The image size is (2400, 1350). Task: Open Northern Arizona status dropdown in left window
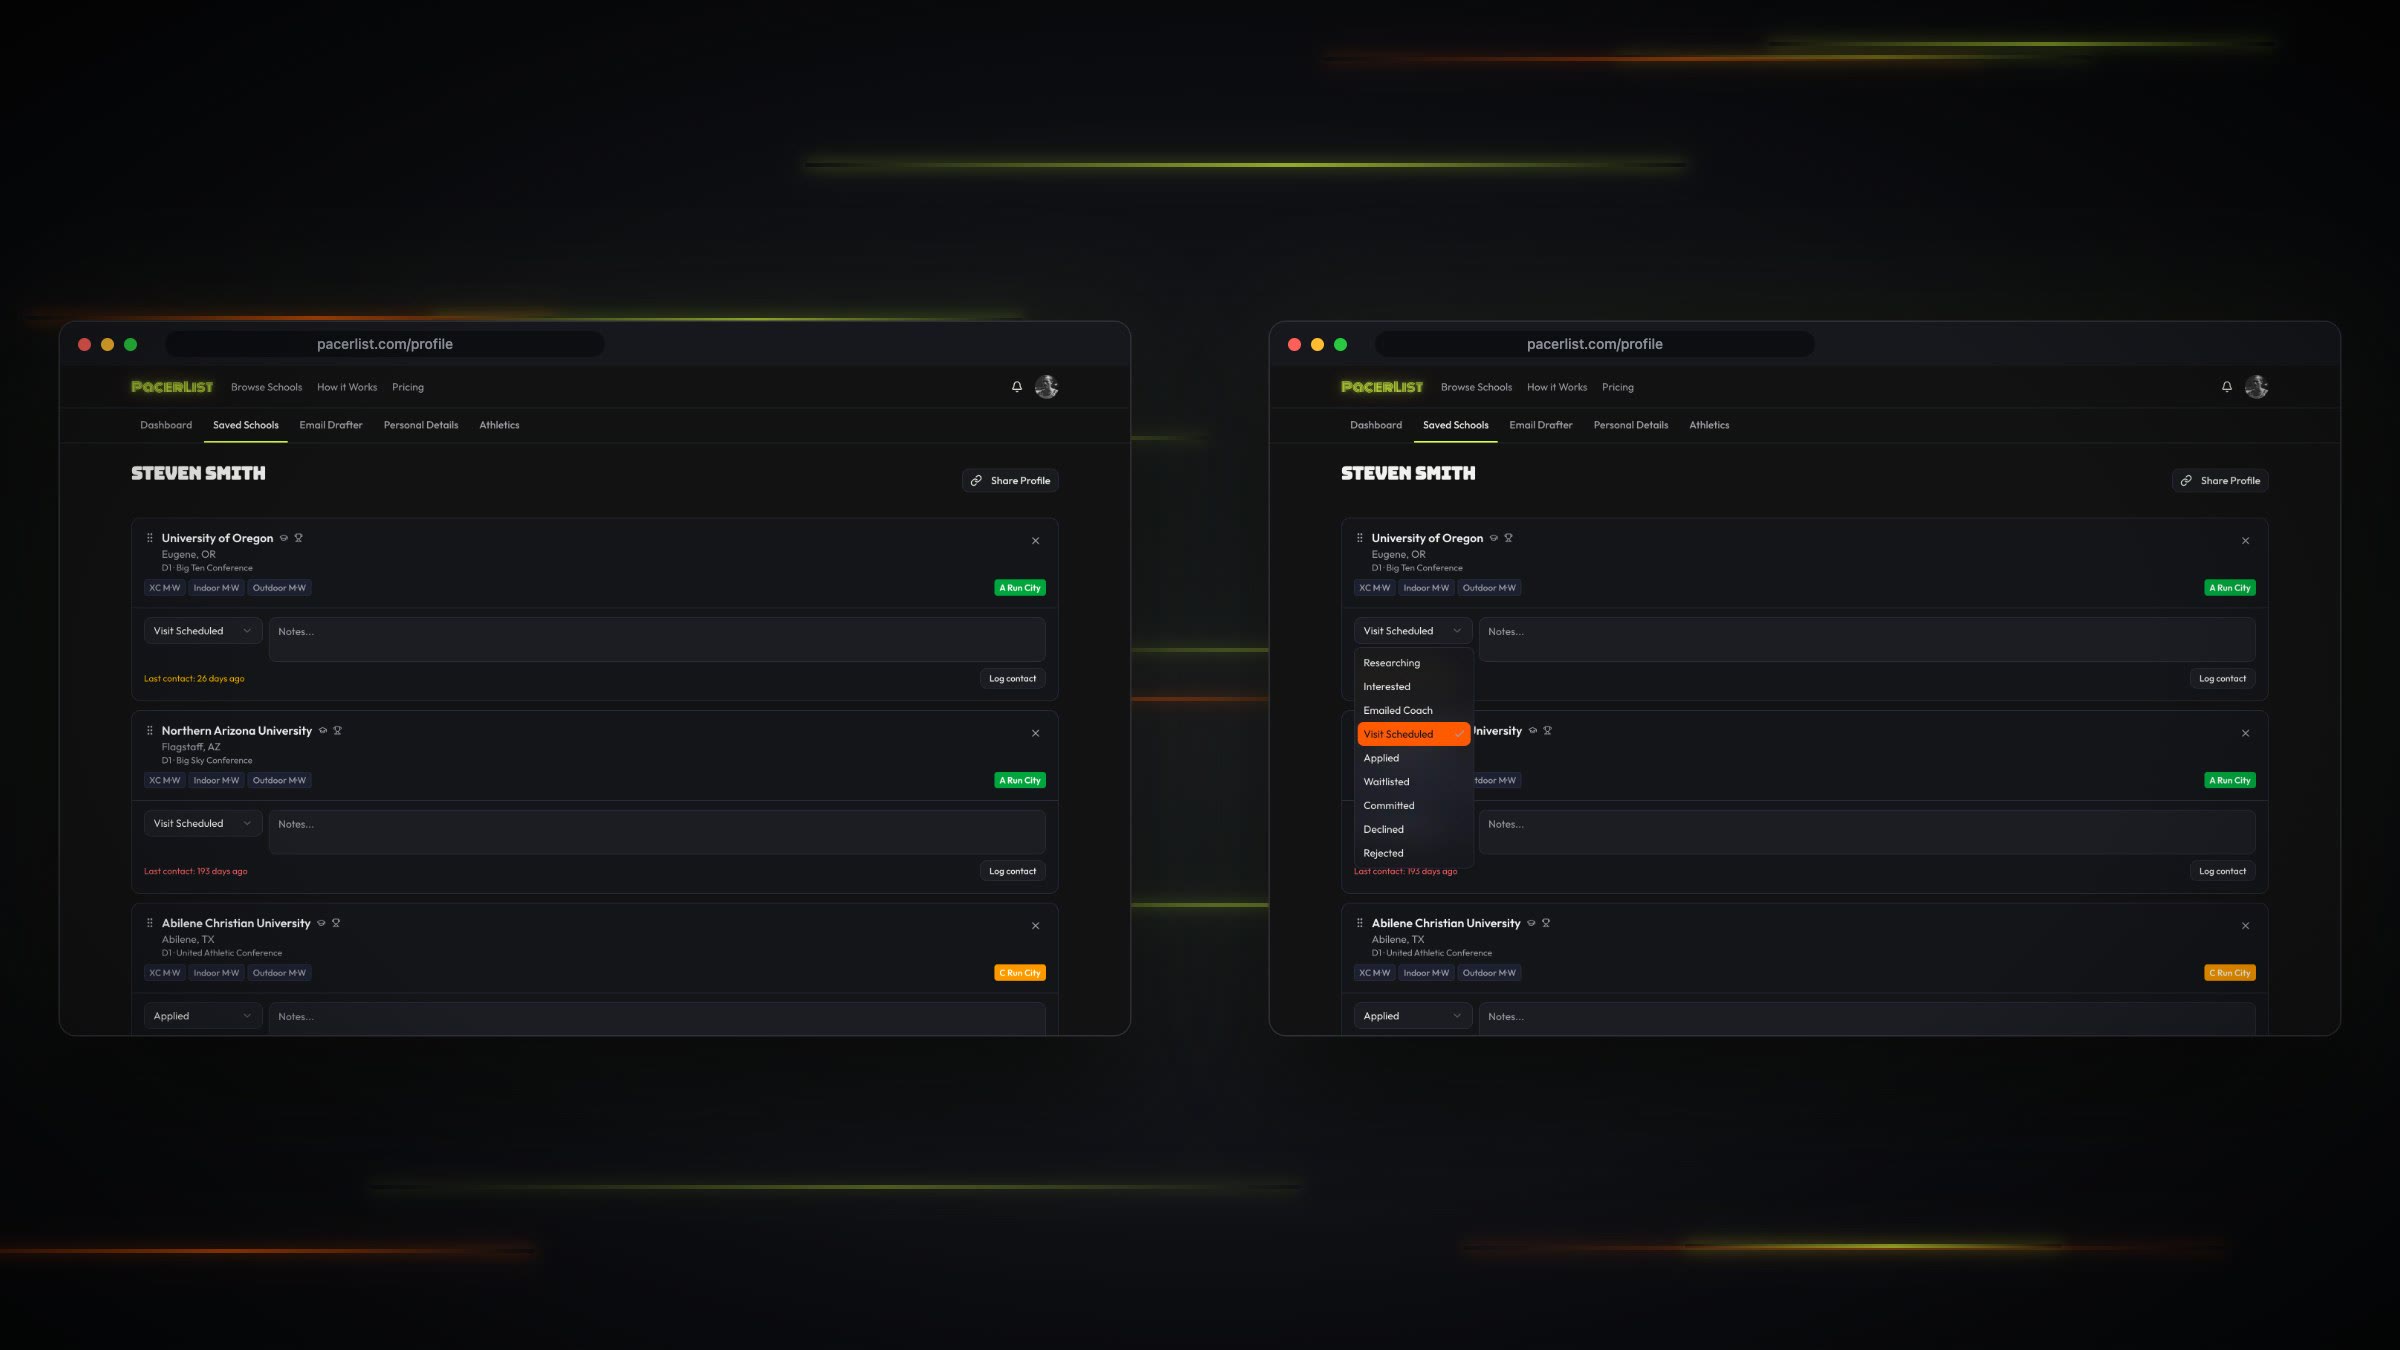[203, 824]
